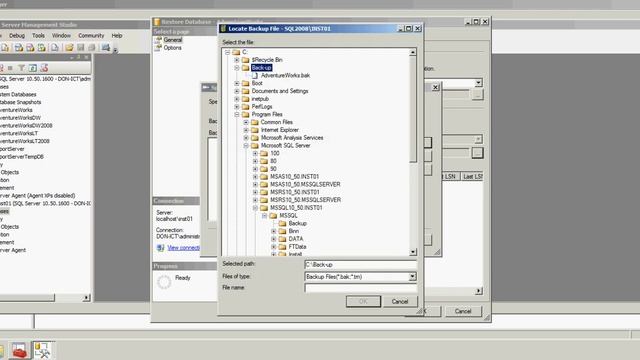
Task: Expand the DATA folder node
Action: pyautogui.click(x=274, y=239)
